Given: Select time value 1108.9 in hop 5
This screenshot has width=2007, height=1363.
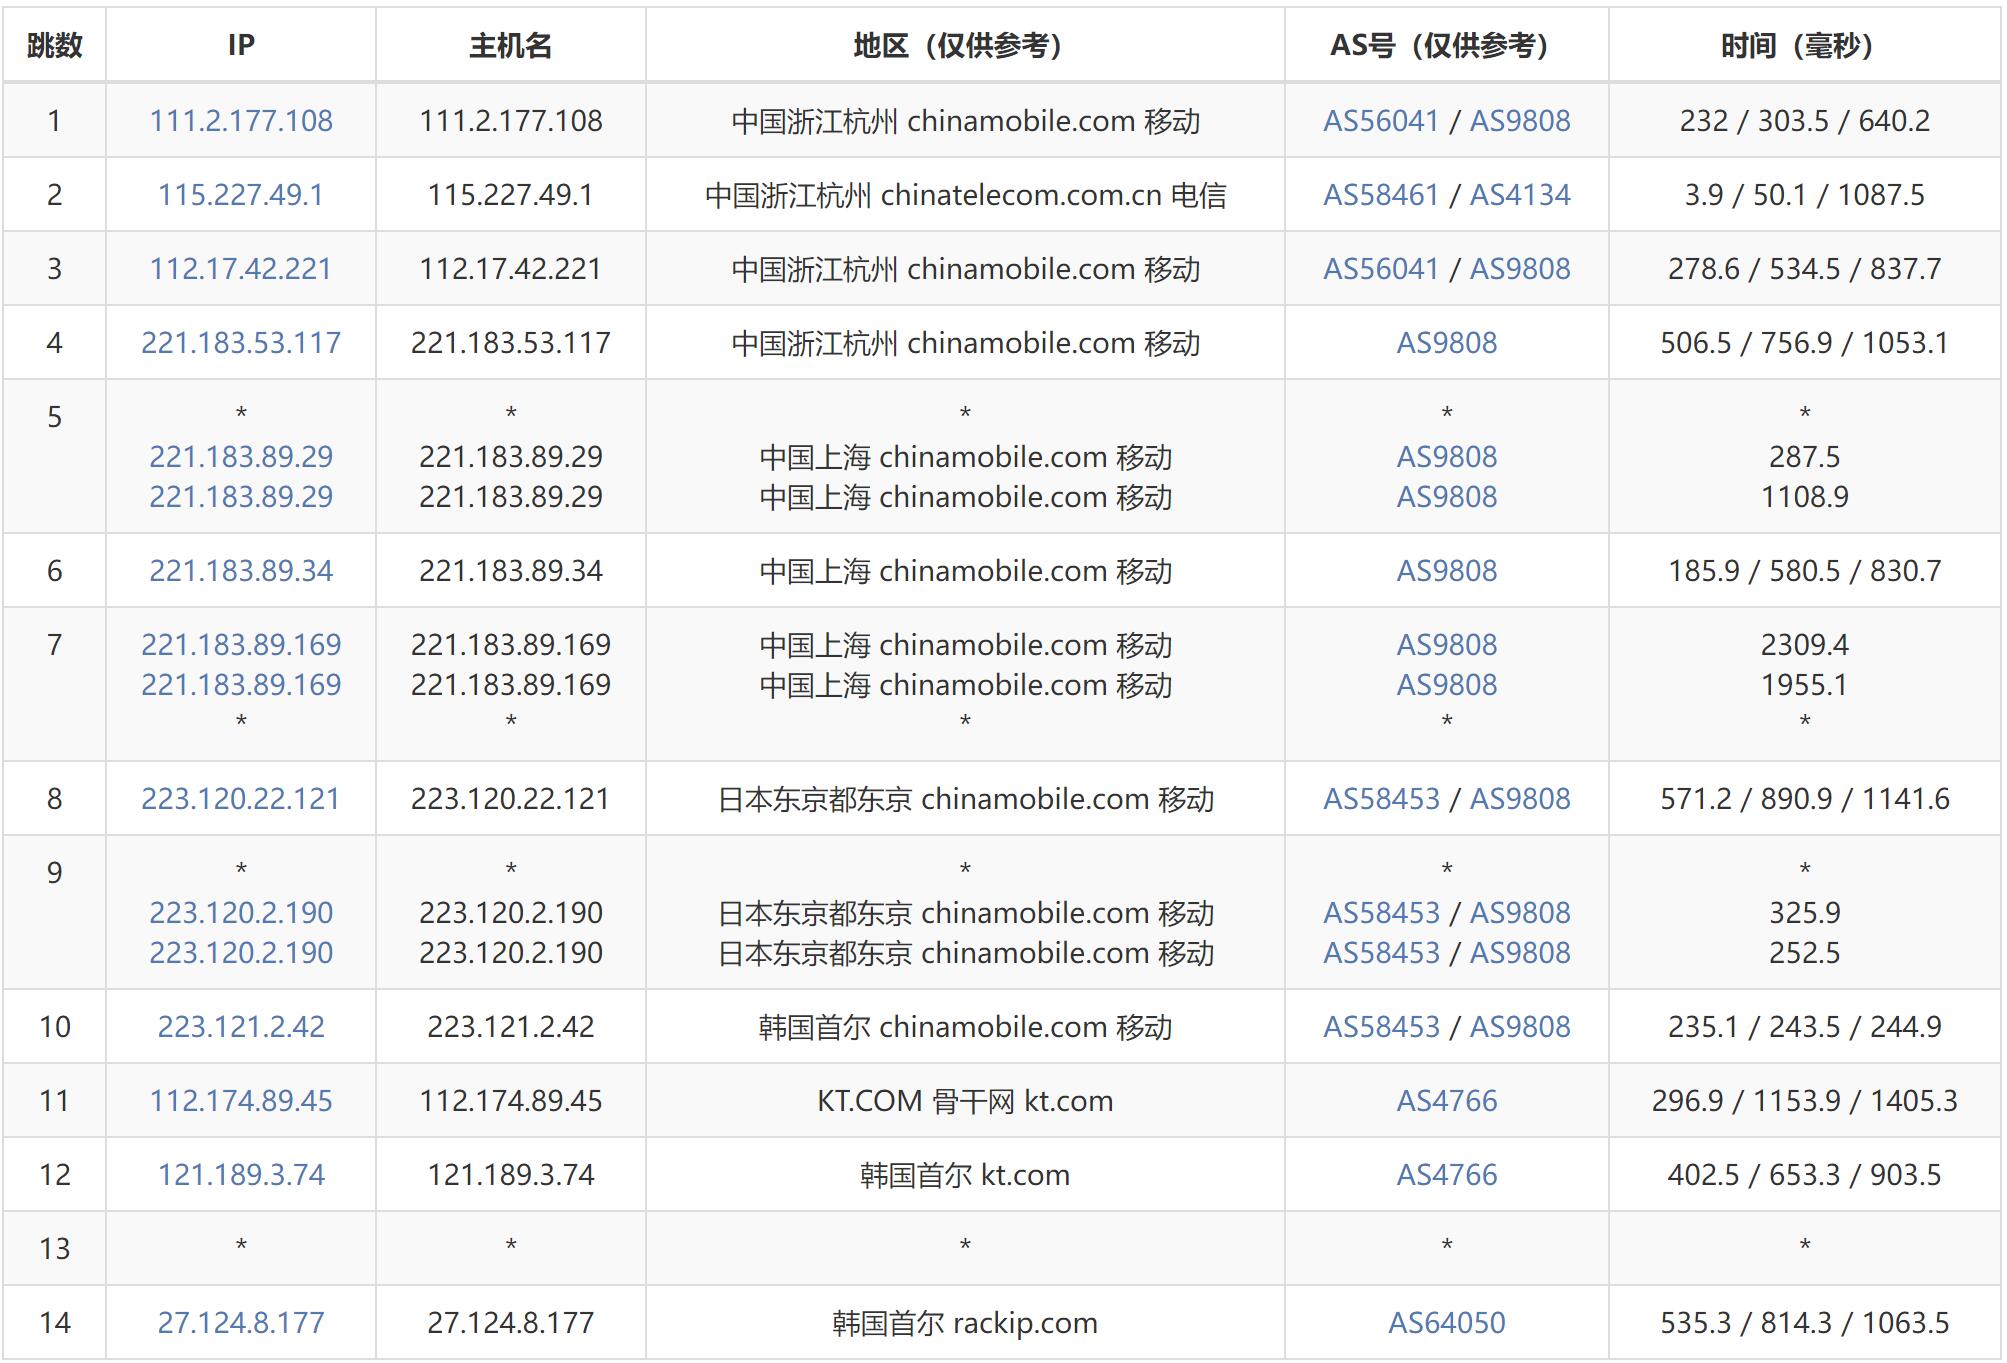Looking at the screenshot, I should click(1805, 497).
